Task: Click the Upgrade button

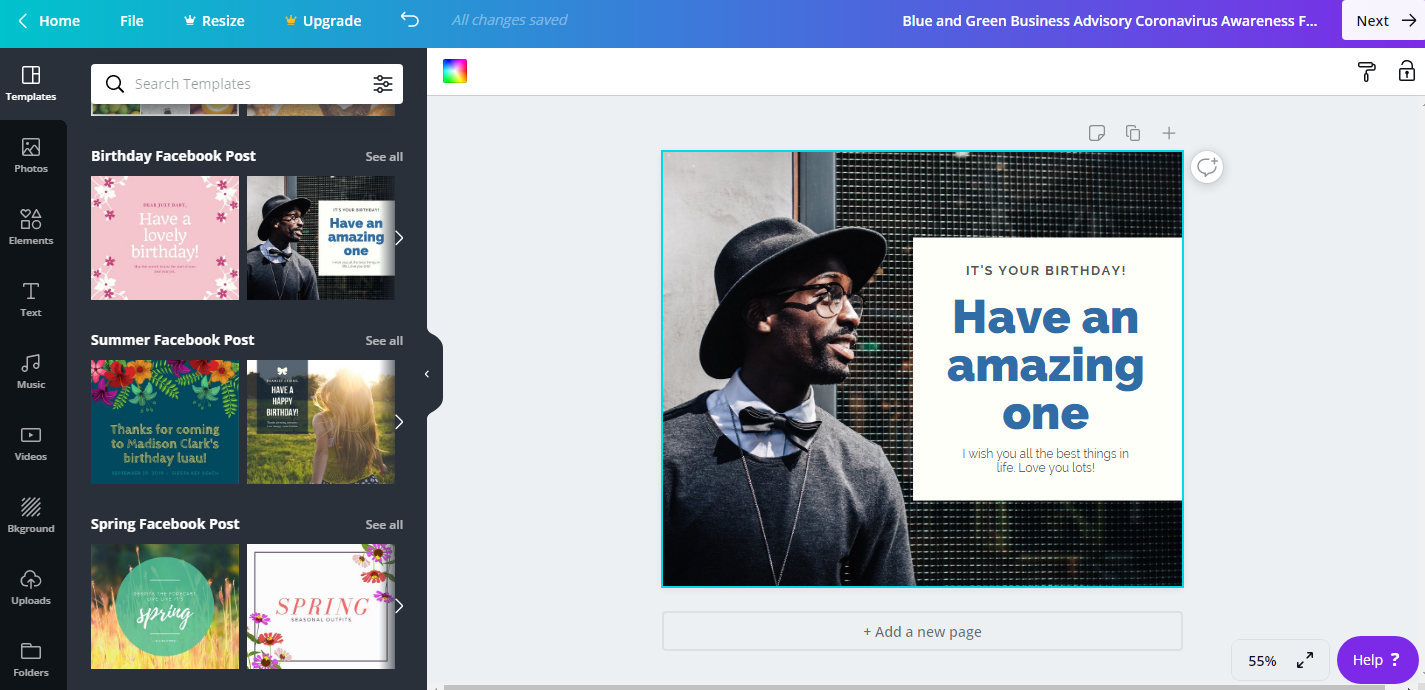Action: pos(323,20)
